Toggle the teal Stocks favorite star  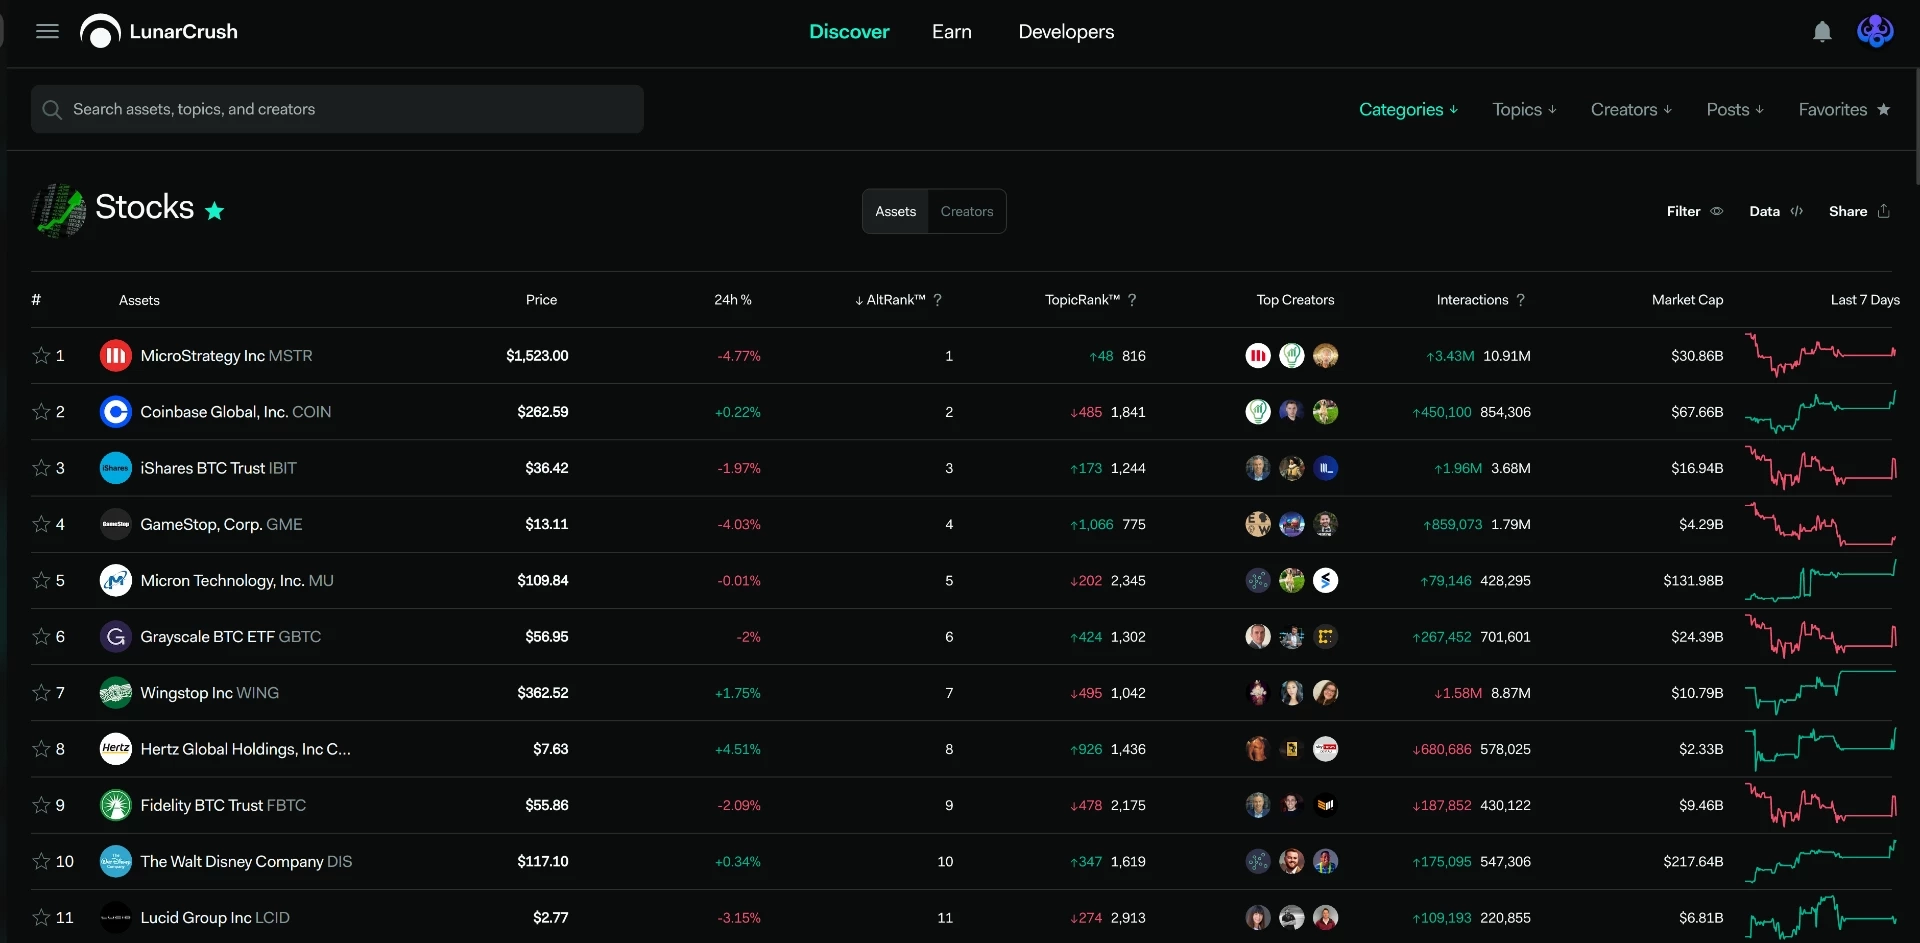[x=214, y=210]
